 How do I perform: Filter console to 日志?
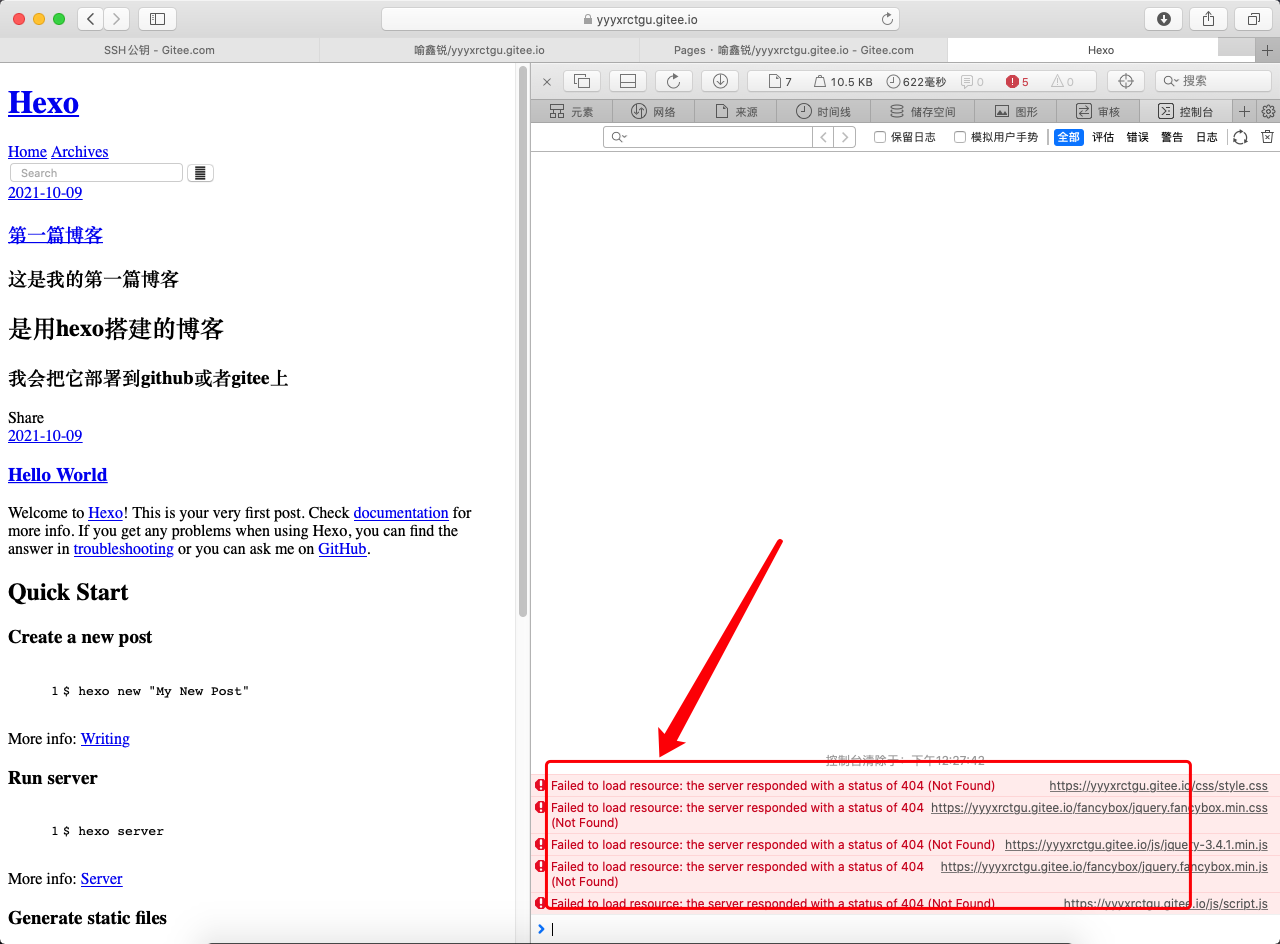click(x=1207, y=137)
